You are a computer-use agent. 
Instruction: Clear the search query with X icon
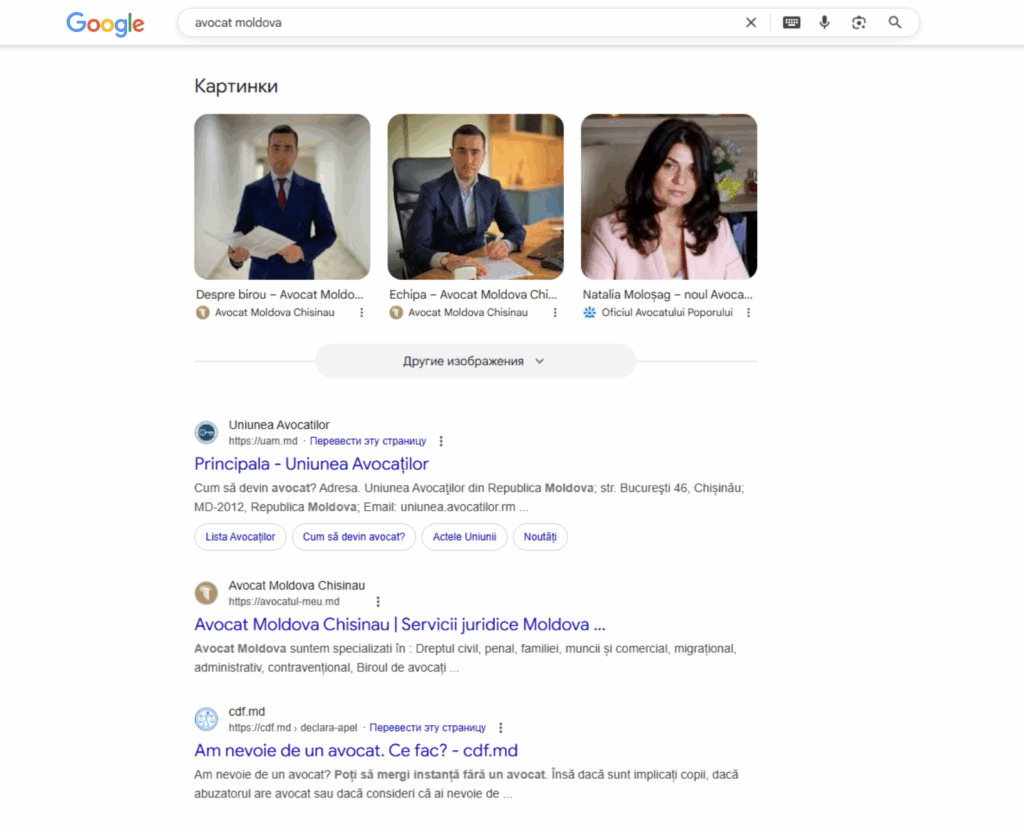pos(751,23)
